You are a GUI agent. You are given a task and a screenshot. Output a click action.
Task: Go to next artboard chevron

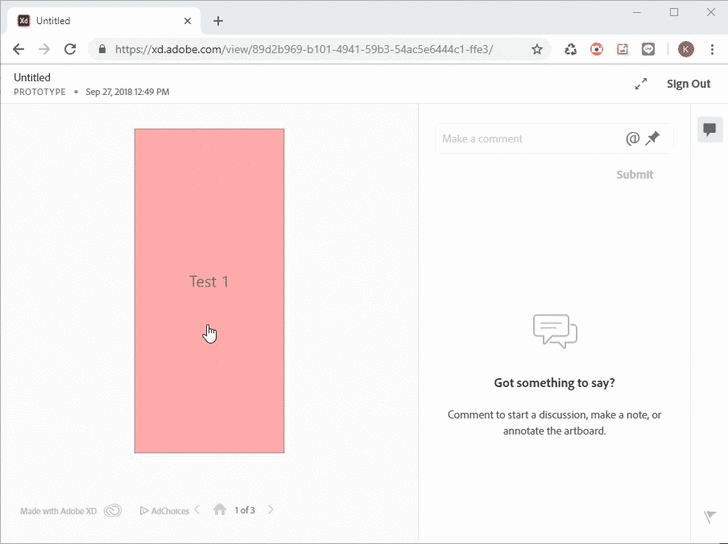[x=271, y=510]
